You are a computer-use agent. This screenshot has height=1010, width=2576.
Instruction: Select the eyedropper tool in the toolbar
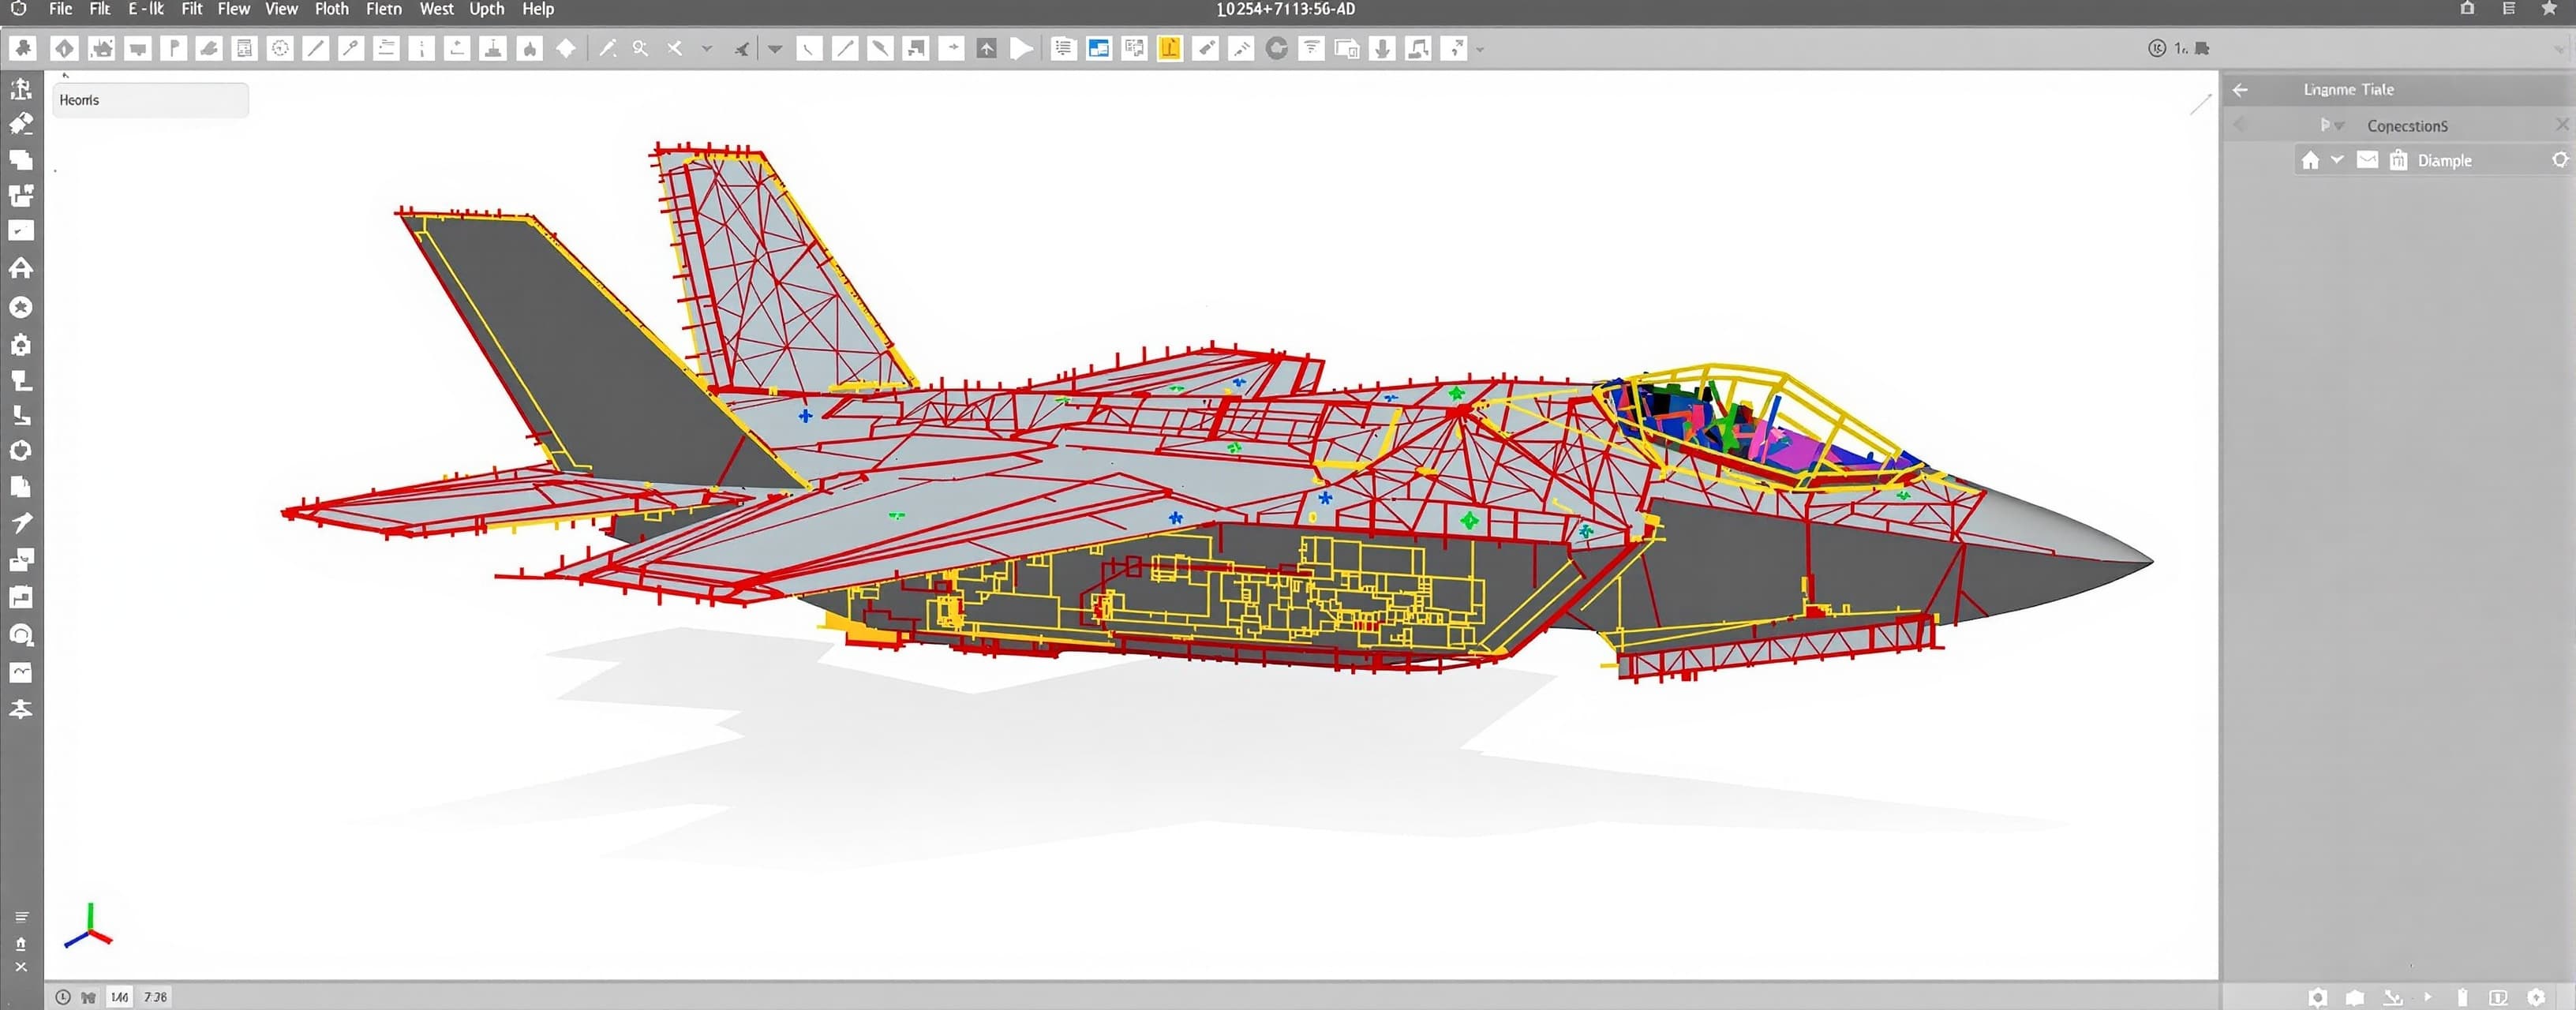pyautogui.click(x=607, y=48)
